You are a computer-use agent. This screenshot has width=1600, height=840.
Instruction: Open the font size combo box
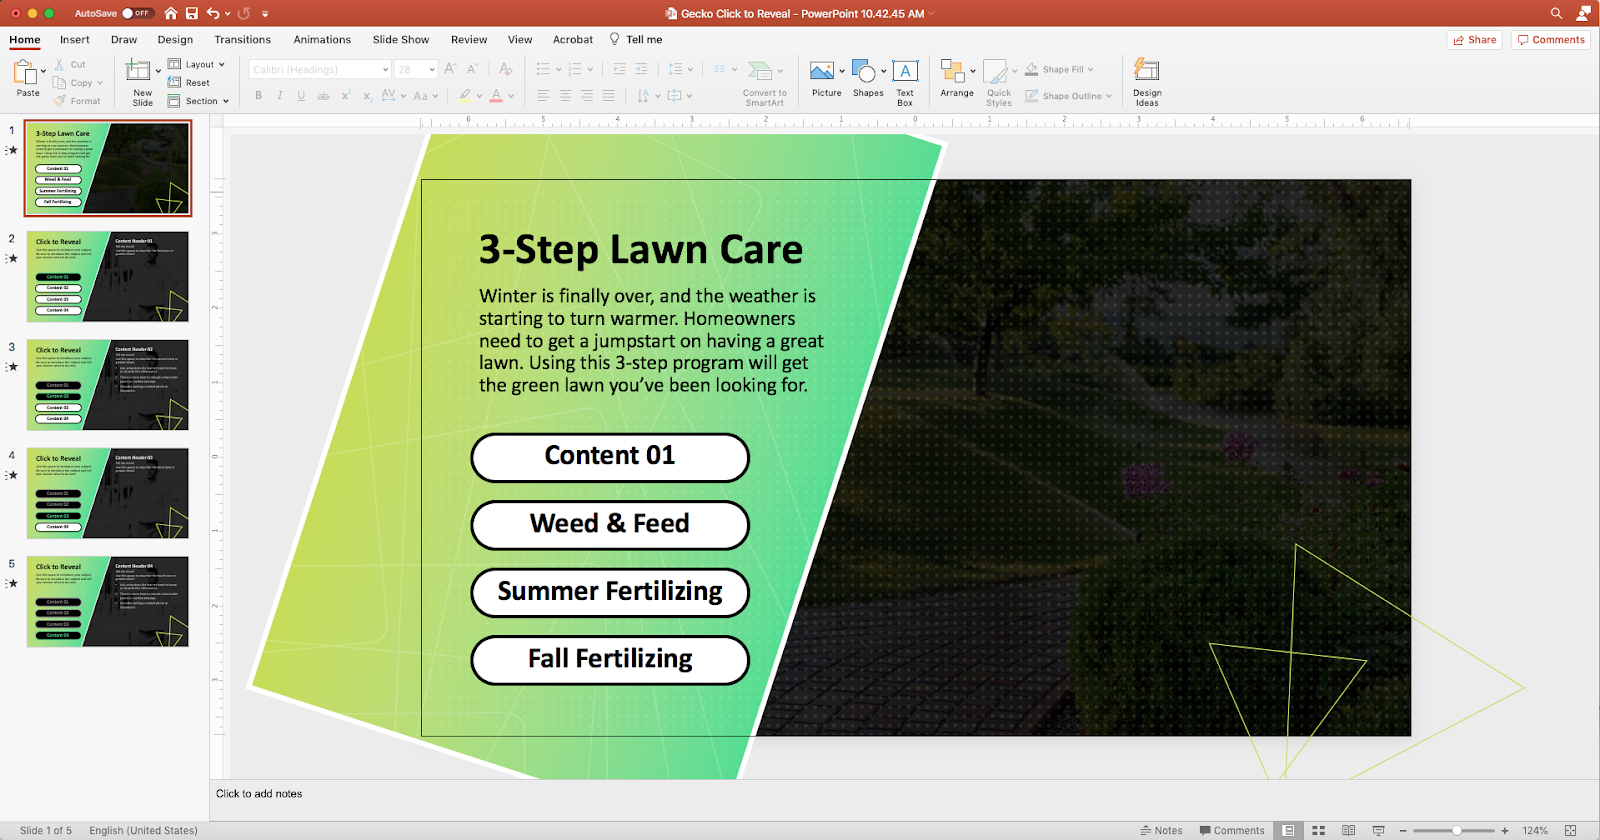tap(416, 70)
